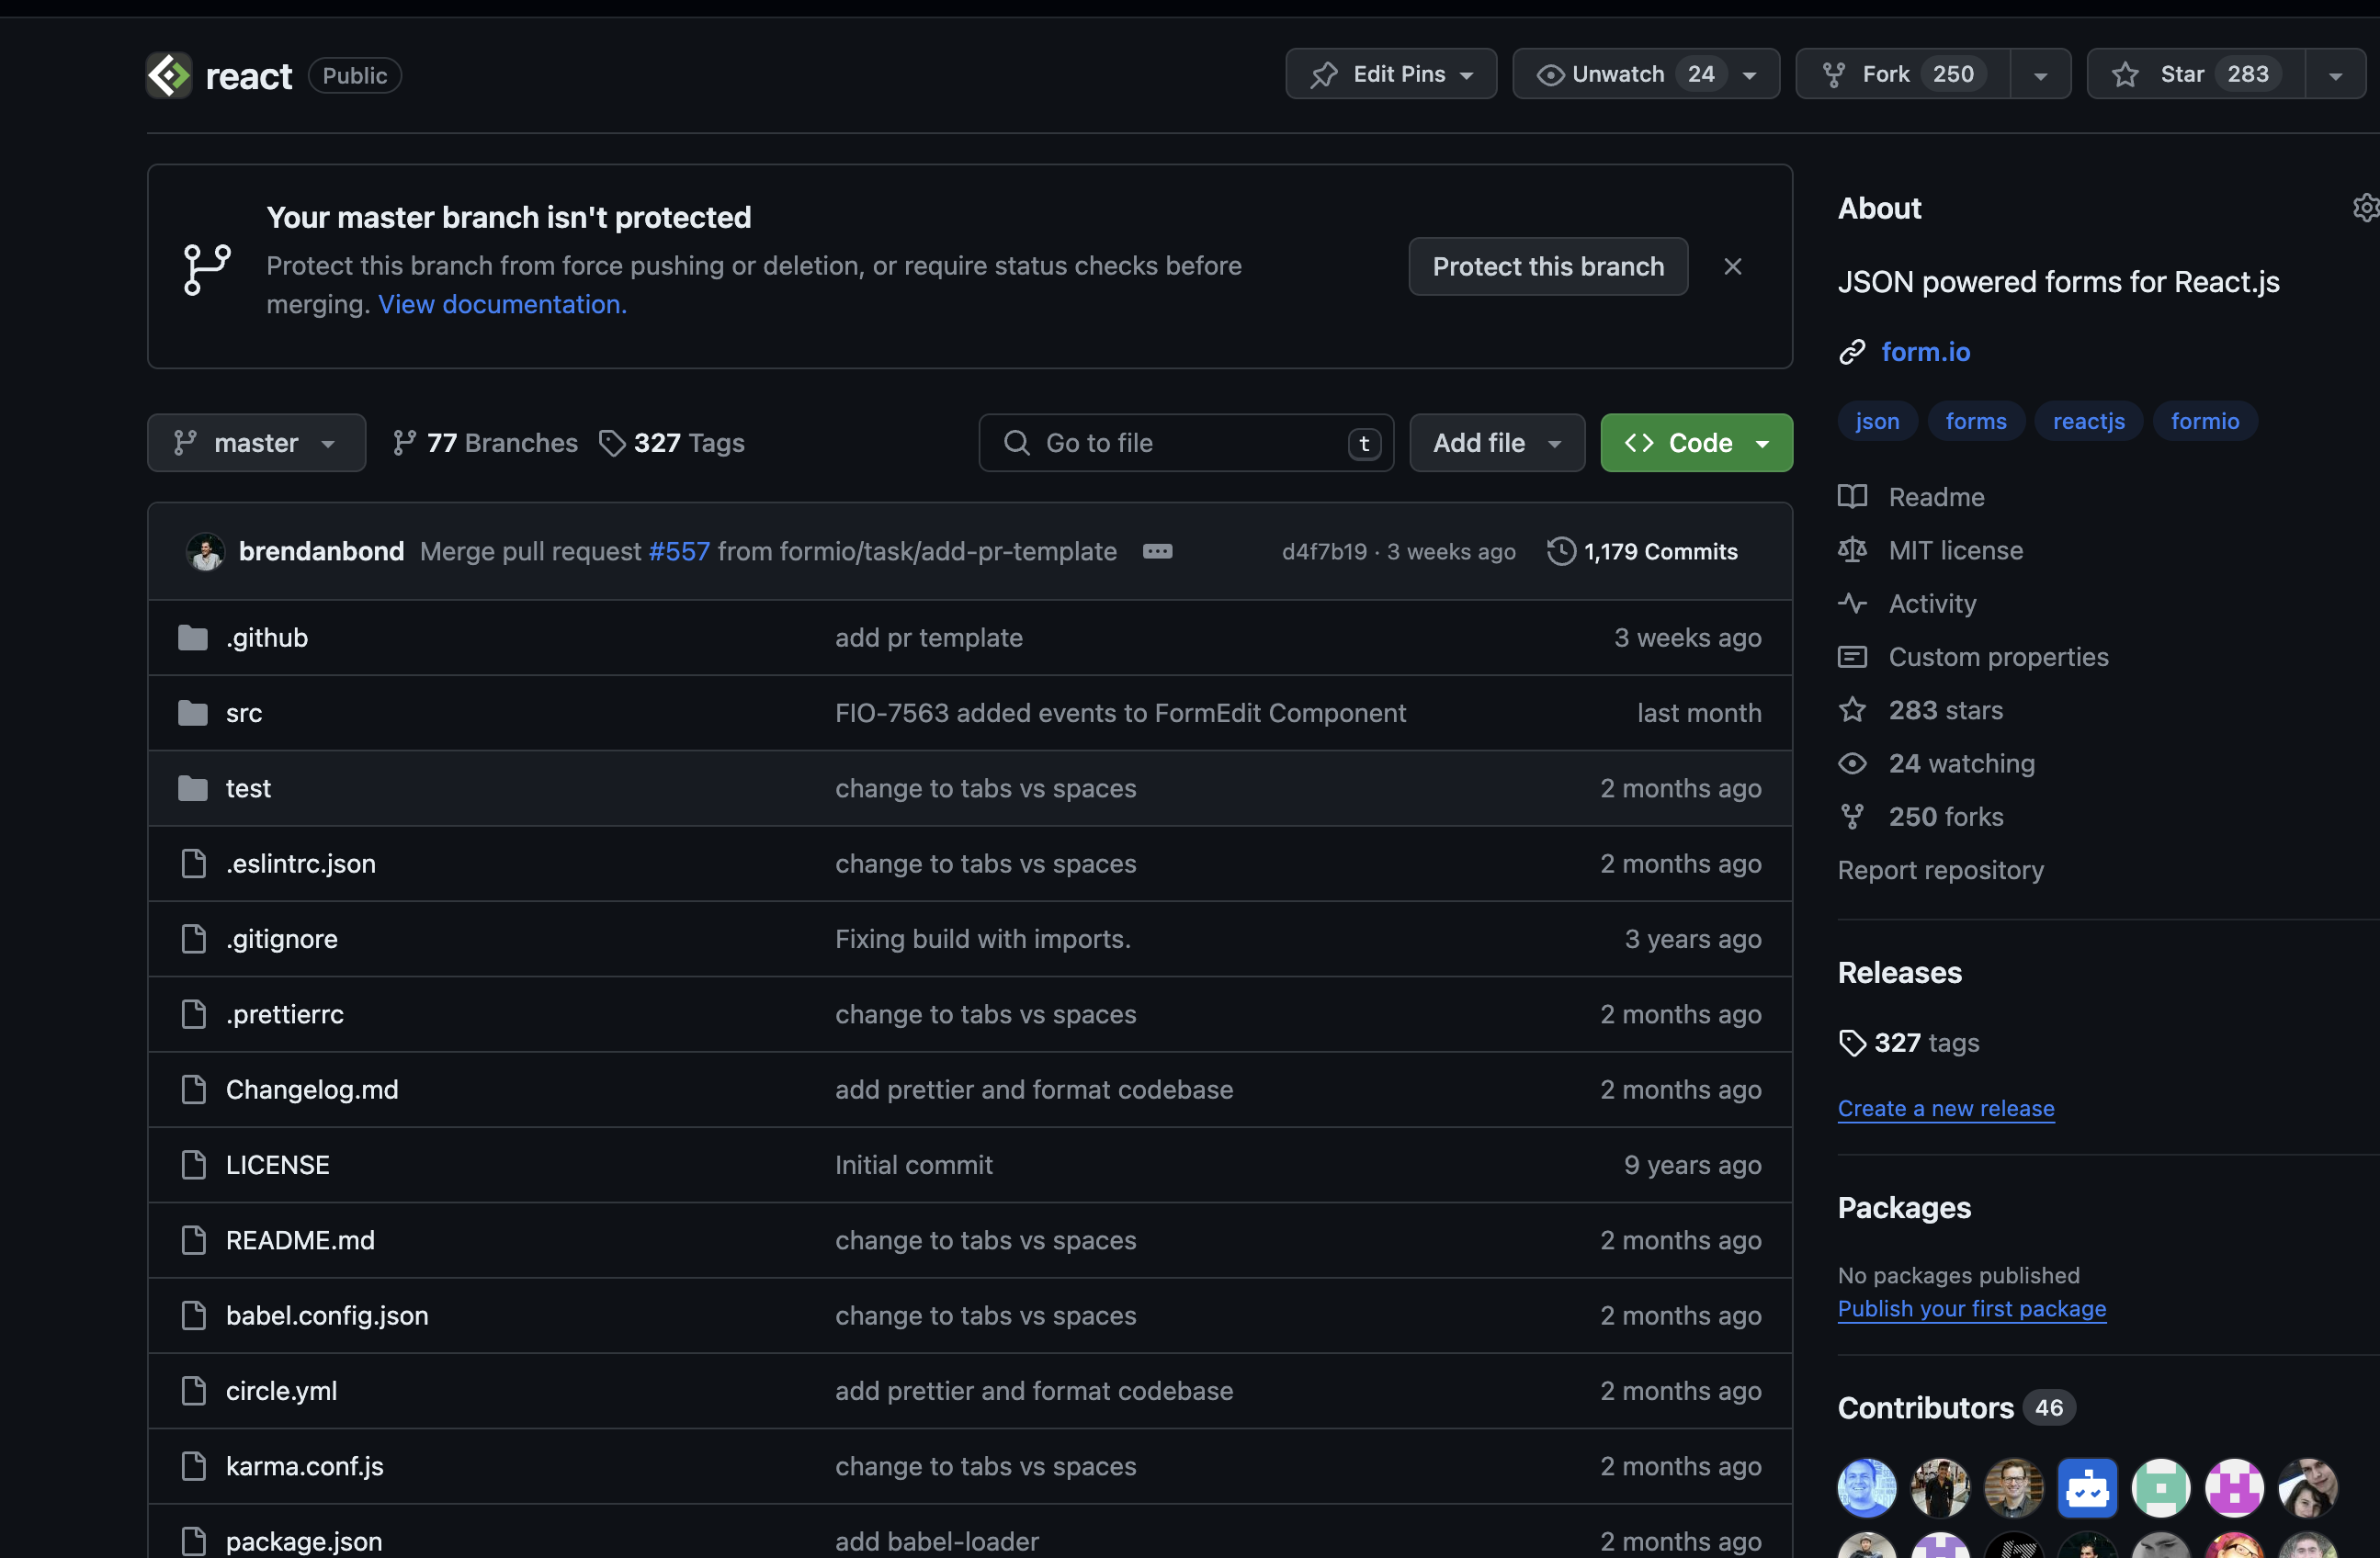Open first contributor avatar
Screen dimensions: 2380x1558
click(1866, 1487)
